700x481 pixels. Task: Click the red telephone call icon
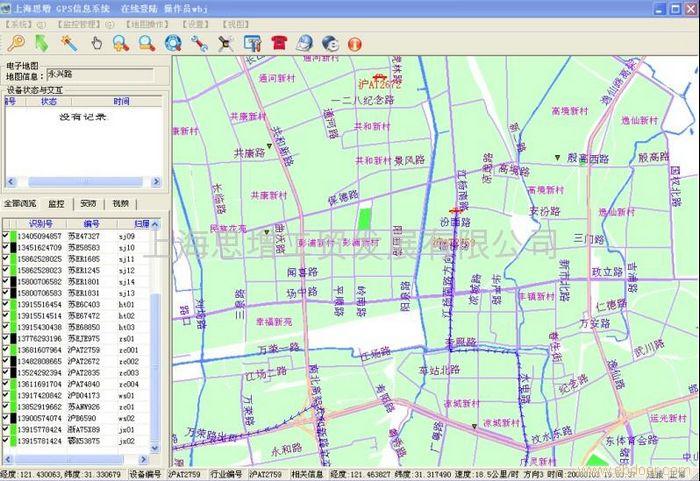[279, 43]
